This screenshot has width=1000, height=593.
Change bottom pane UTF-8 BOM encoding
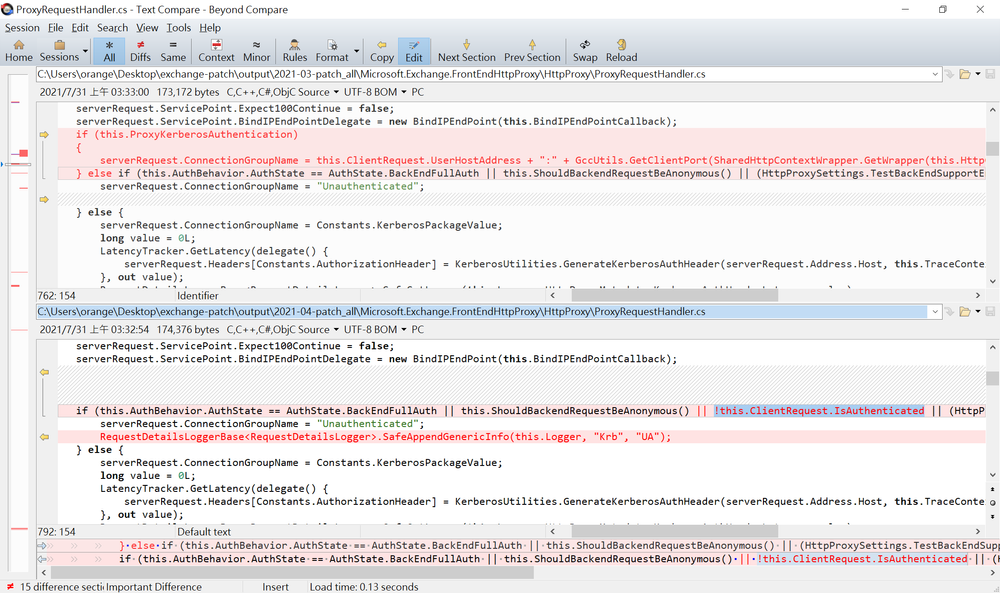[x=375, y=329]
